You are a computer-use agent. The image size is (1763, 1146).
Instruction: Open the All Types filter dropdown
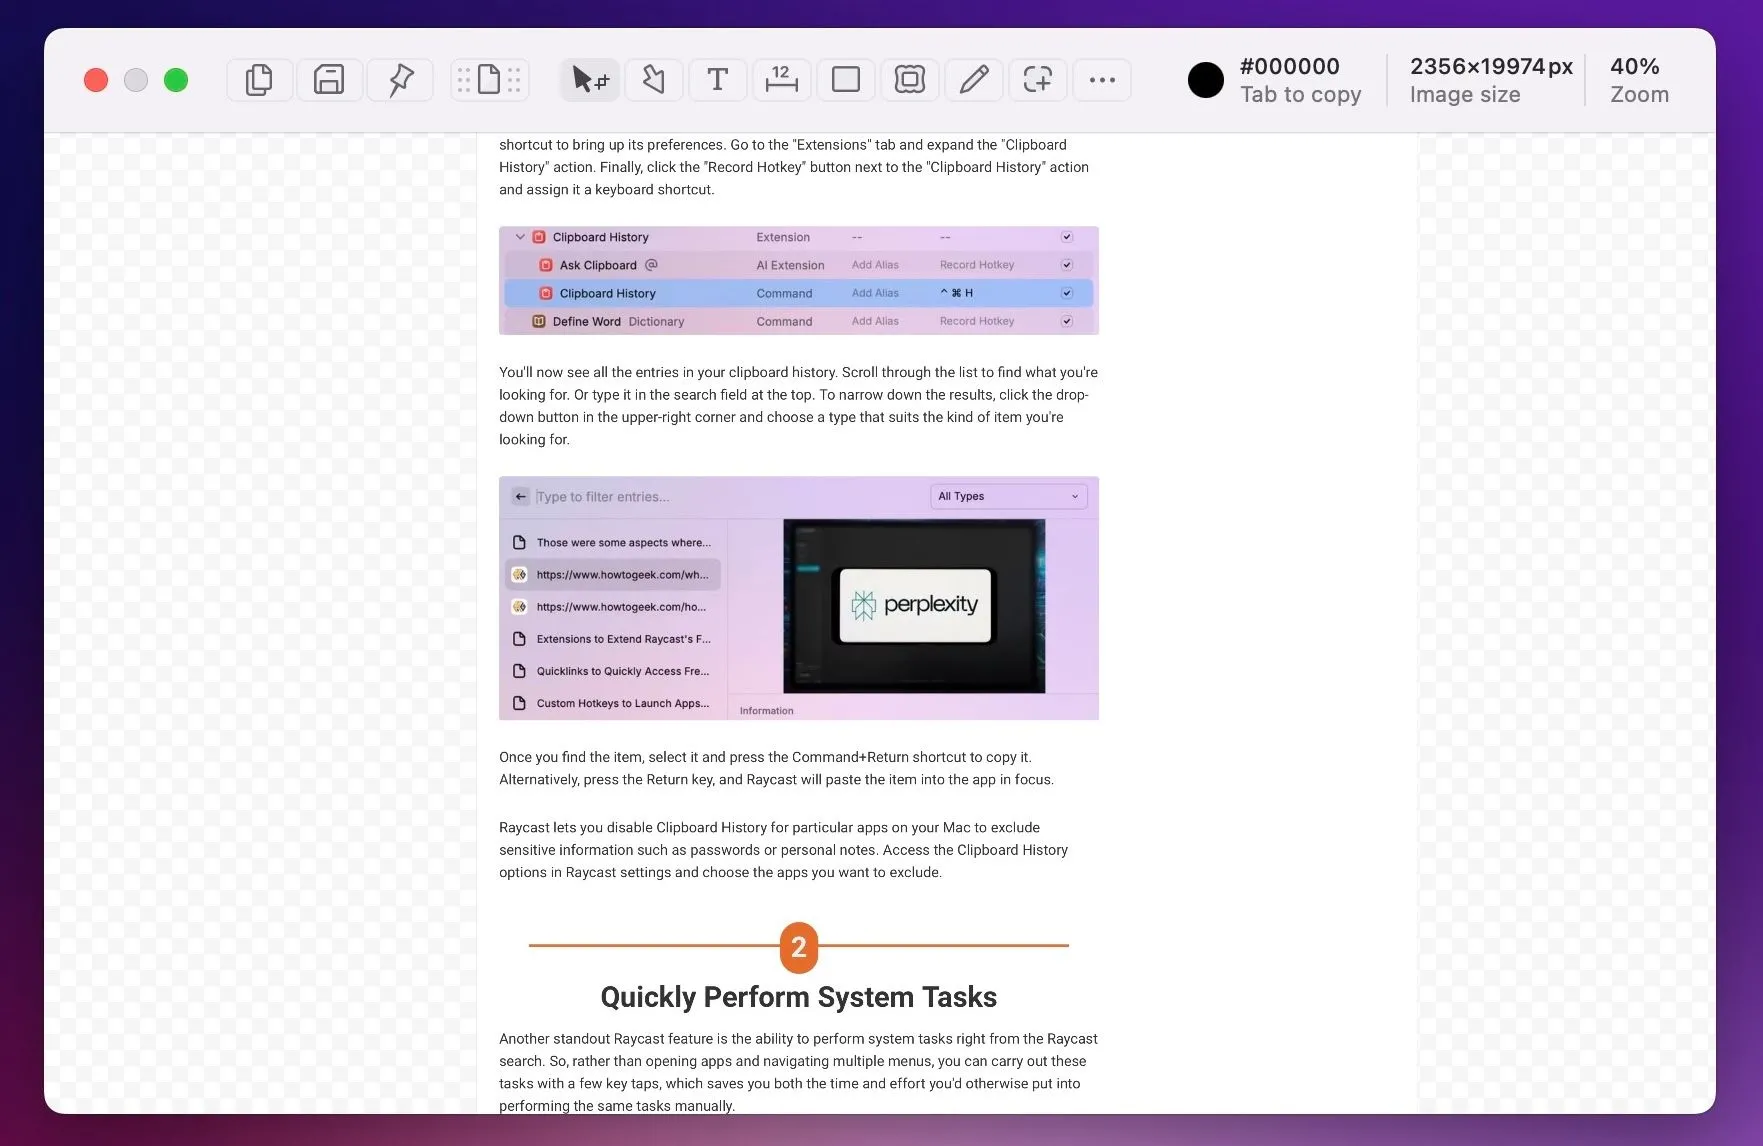pyautogui.click(x=1008, y=496)
